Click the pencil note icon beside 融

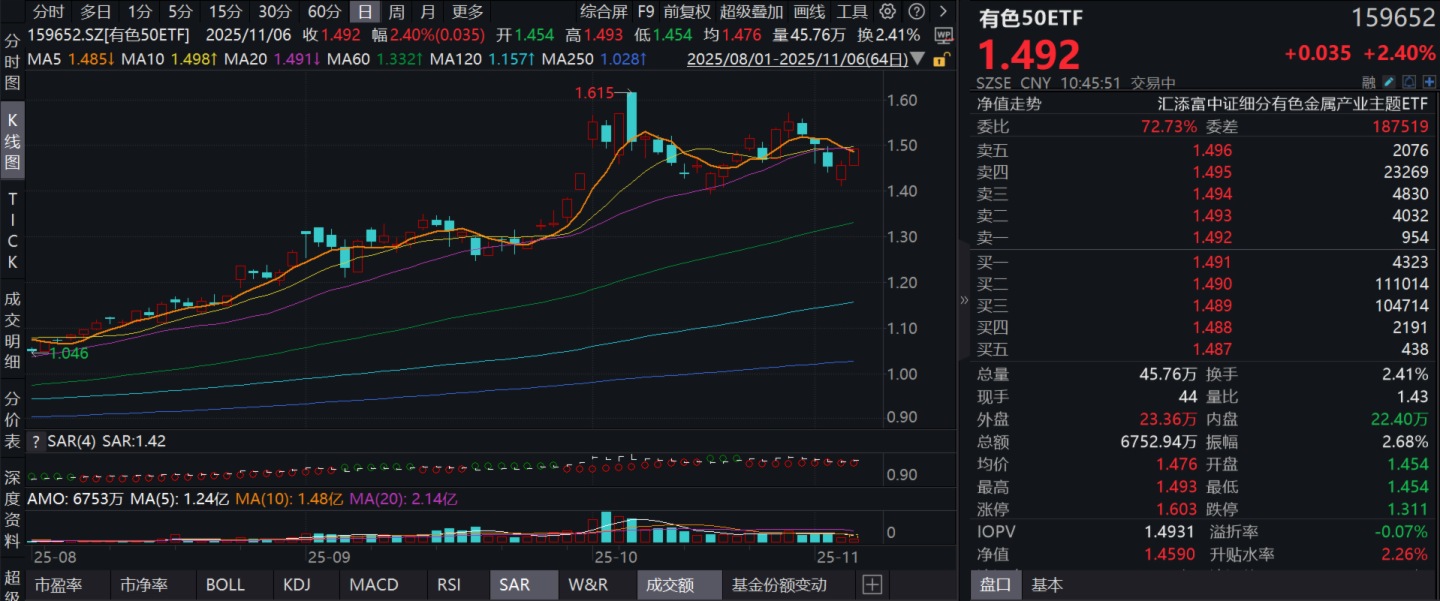pyautogui.click(x=1388, y=82)
